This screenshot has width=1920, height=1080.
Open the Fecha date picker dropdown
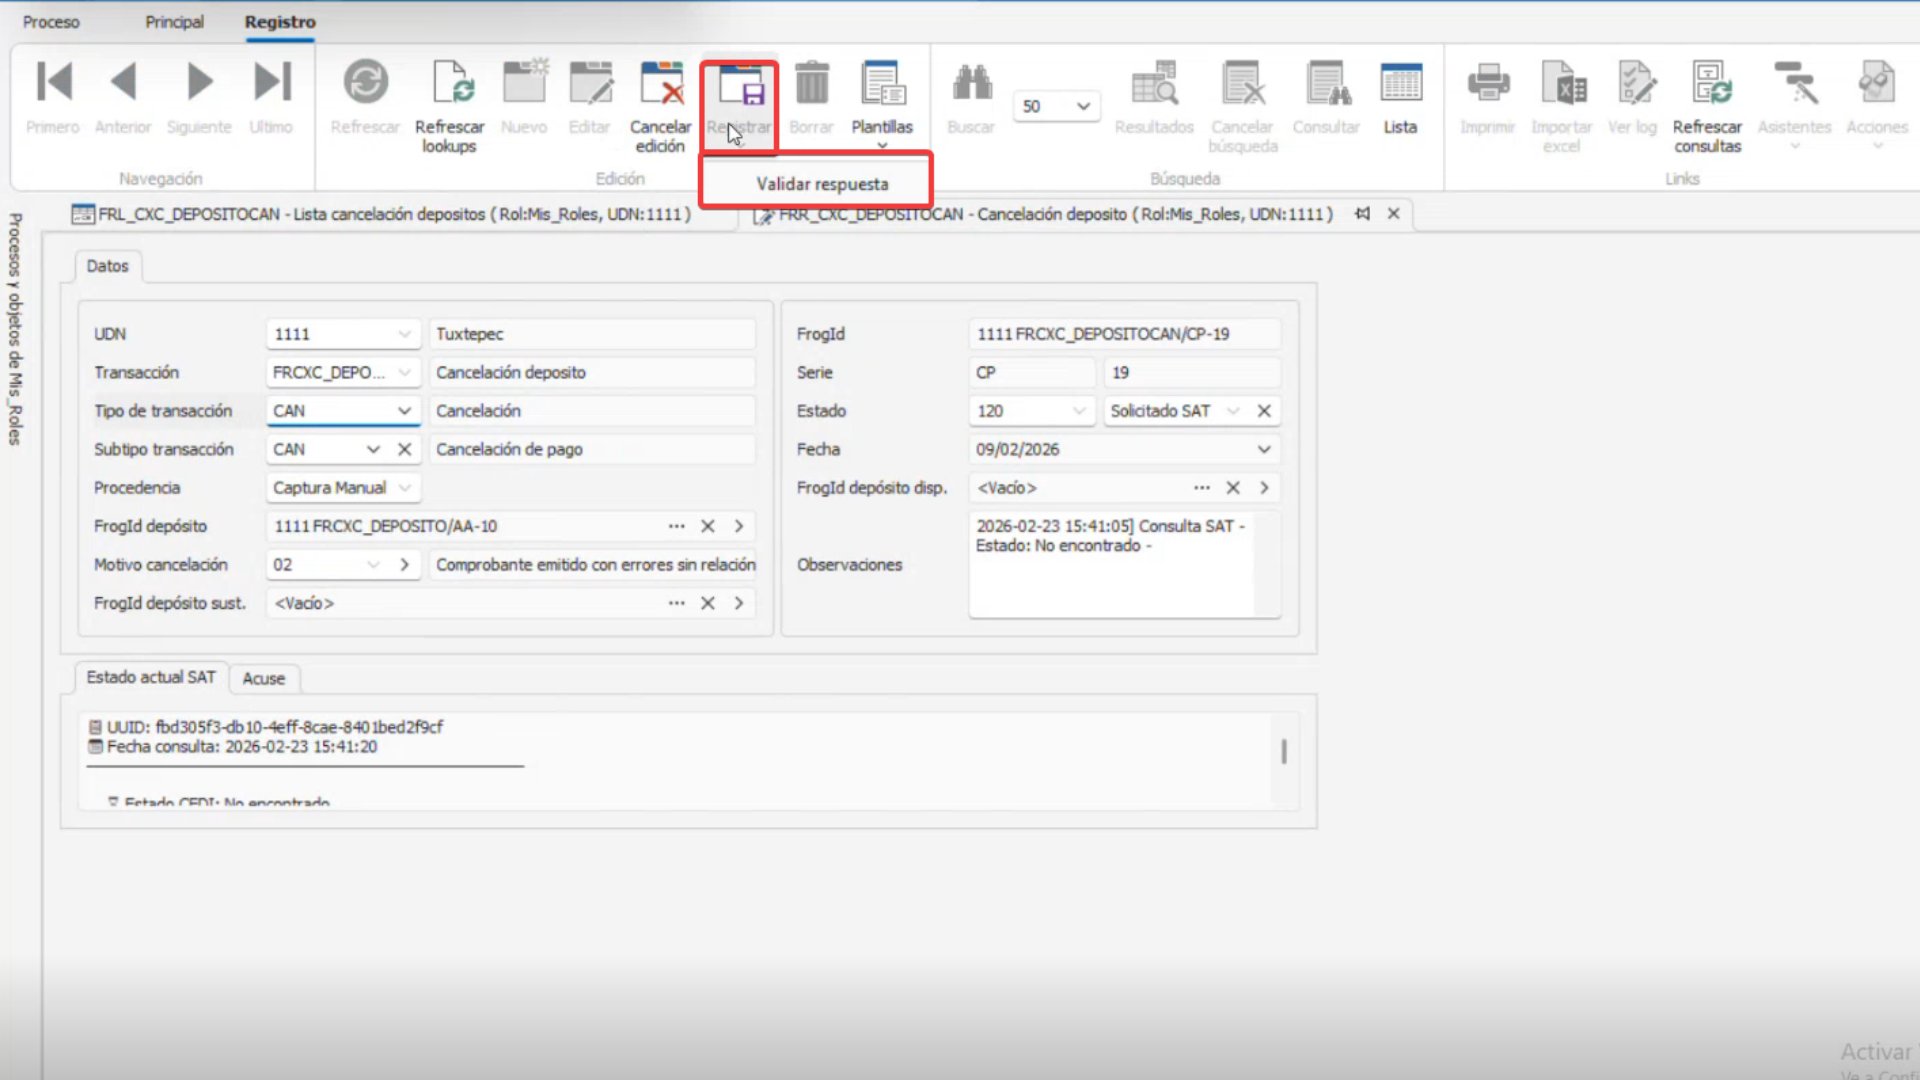(1264, 449)
